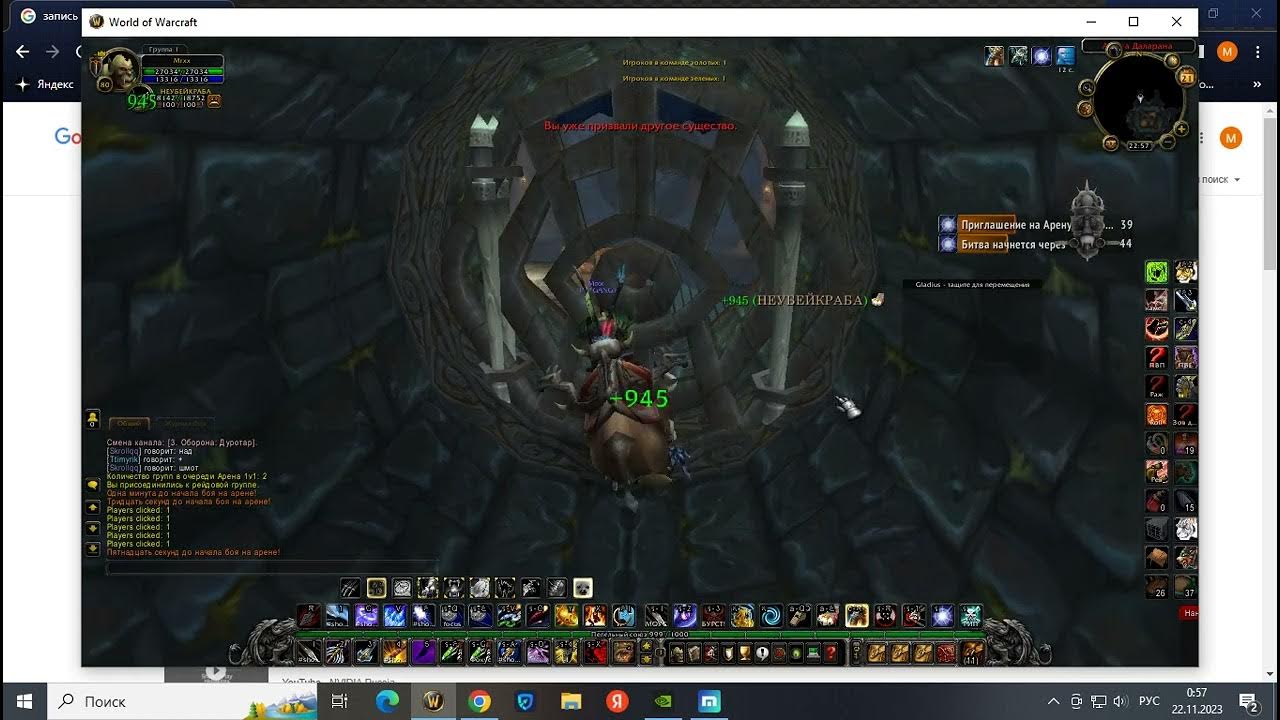This screenshot has height=720, width=1280.
Task: Use the focus macro on action bar
Action: tap(452, 615)
